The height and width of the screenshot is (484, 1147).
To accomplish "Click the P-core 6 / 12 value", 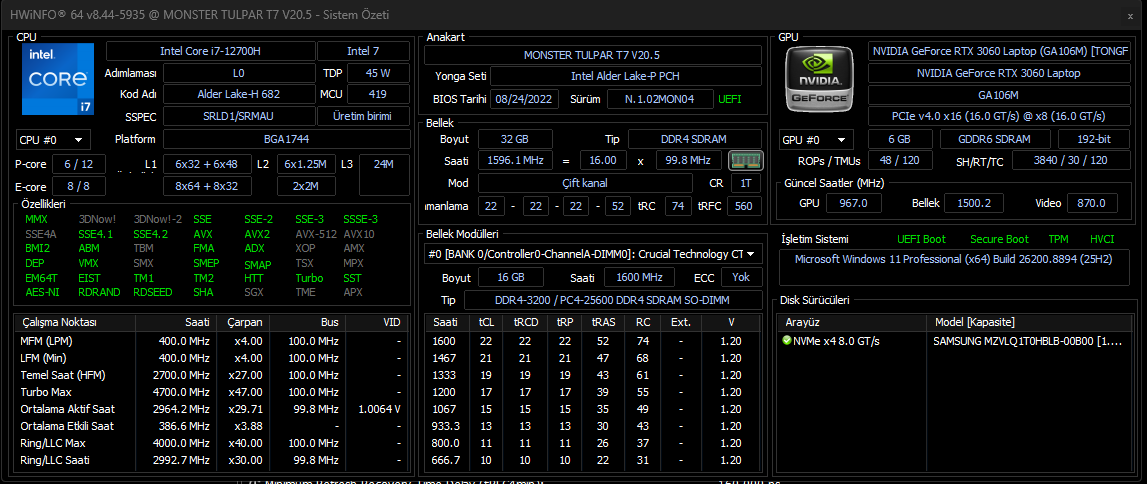I will pyautogui.click(x=79, y=165).
